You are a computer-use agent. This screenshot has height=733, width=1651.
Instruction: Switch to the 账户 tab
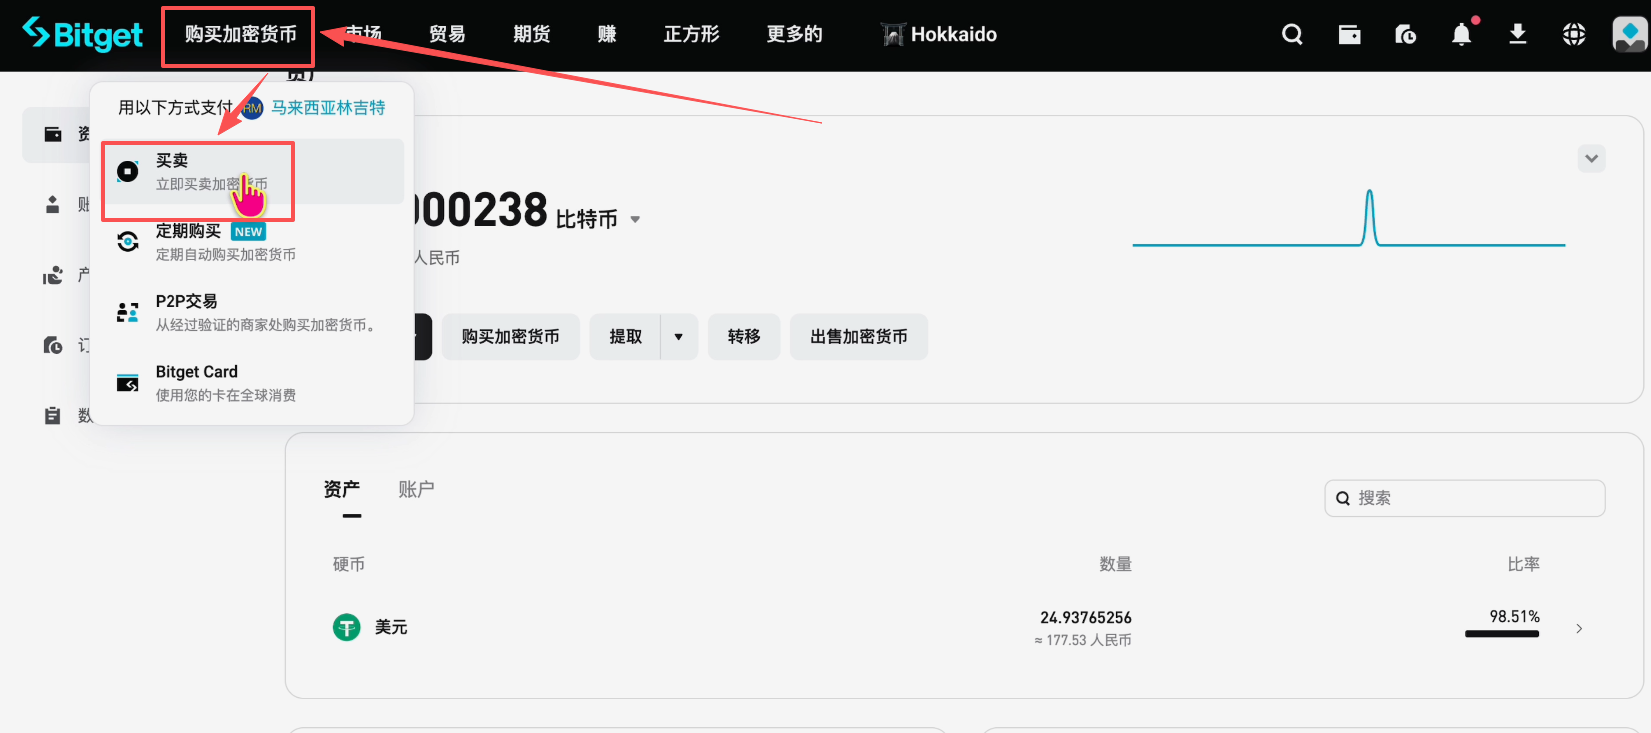tap(416, 489)
